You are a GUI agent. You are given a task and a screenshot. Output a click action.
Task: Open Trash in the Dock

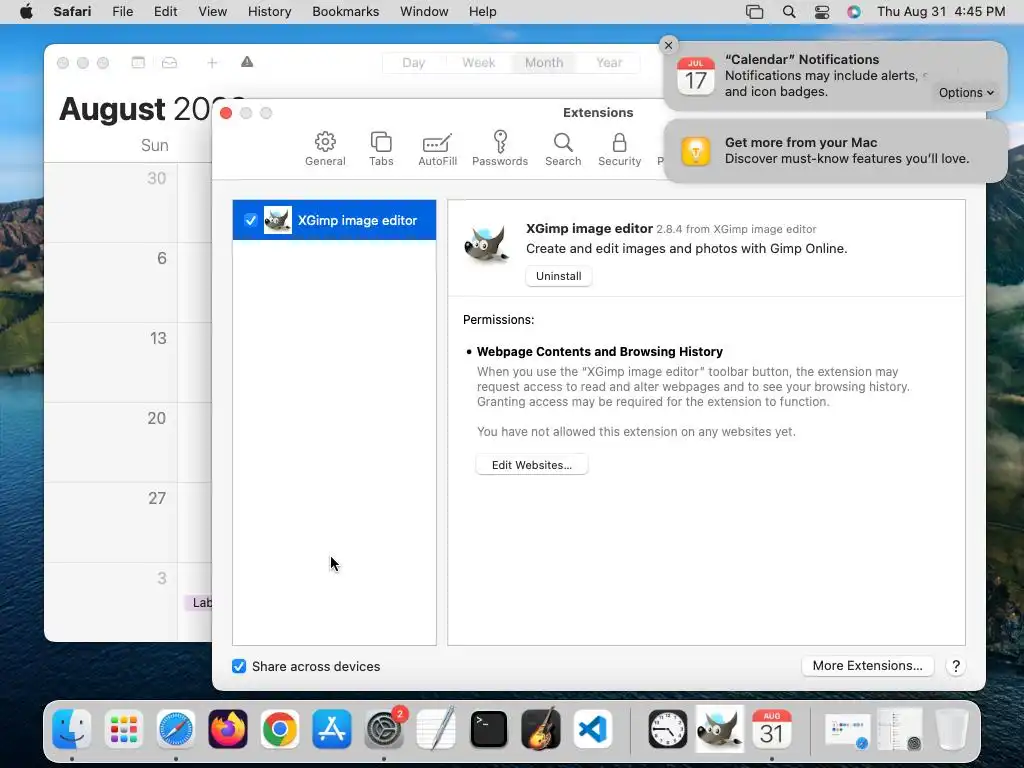952,729
